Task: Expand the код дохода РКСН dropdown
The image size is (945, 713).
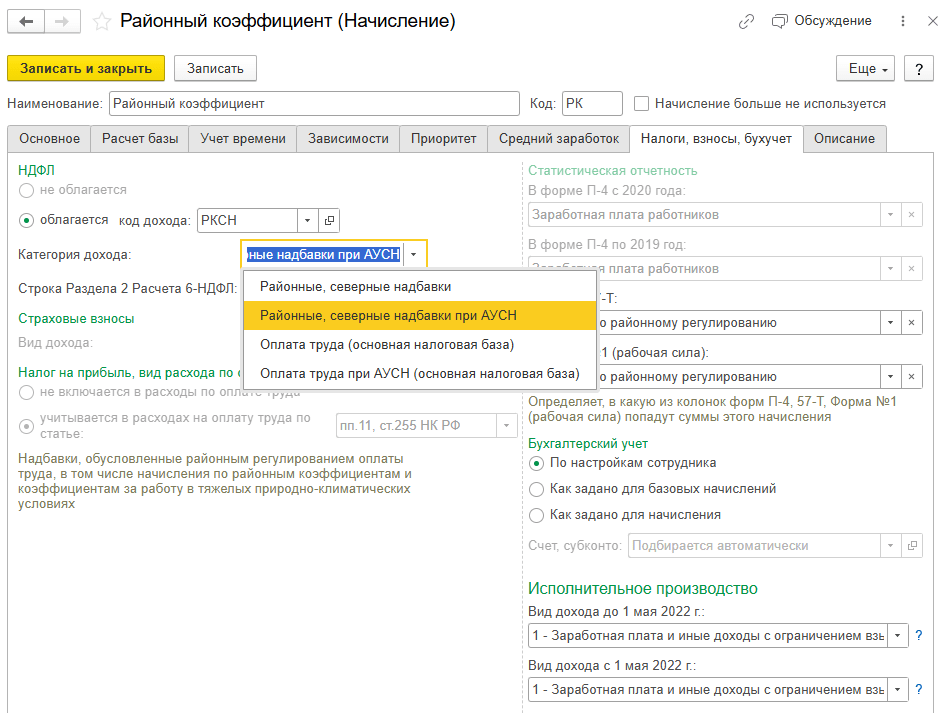Action: point(308,220)
